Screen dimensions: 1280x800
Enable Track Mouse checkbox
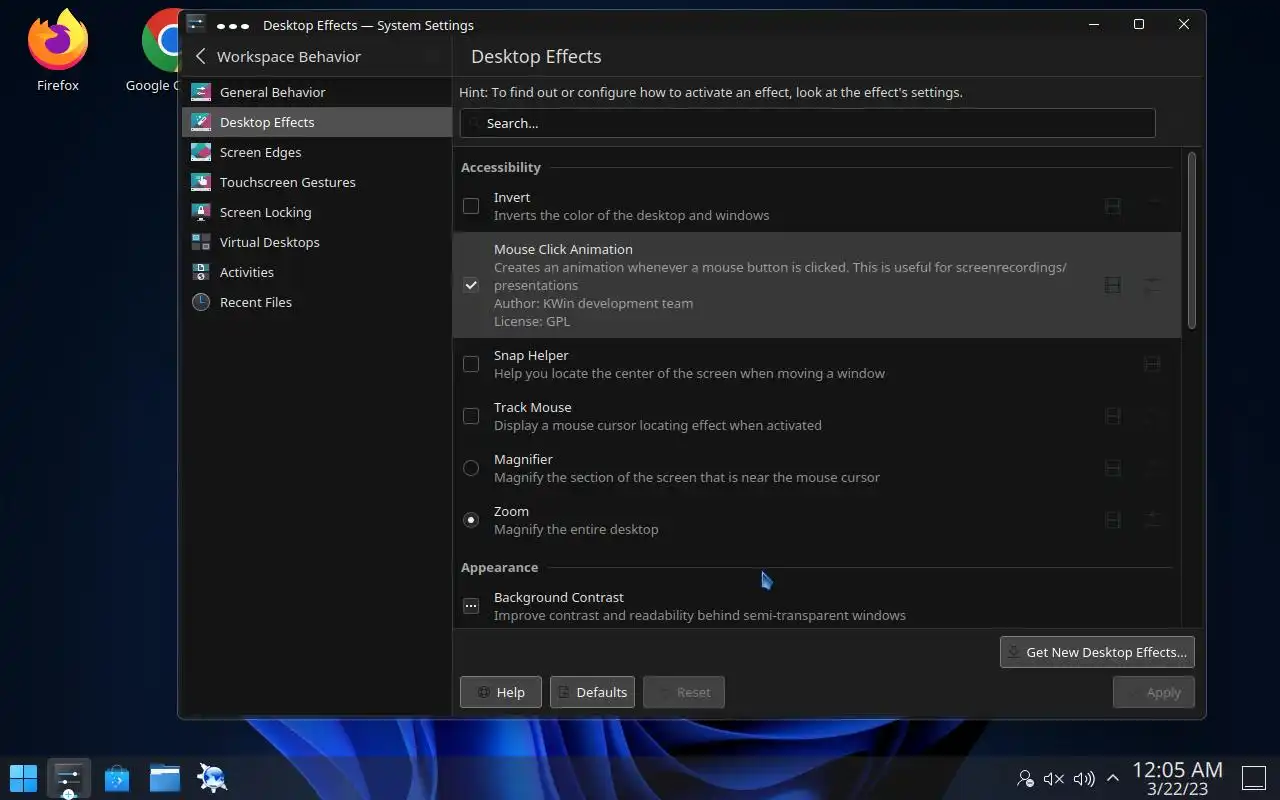(471, 416)
